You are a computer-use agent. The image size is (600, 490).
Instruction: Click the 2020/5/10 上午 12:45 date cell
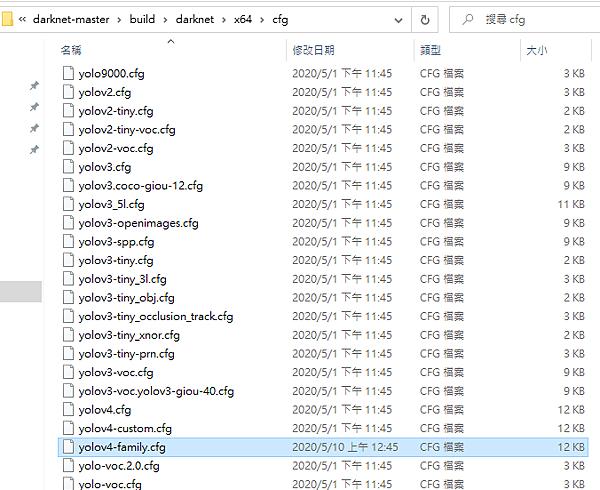point(345,447)
